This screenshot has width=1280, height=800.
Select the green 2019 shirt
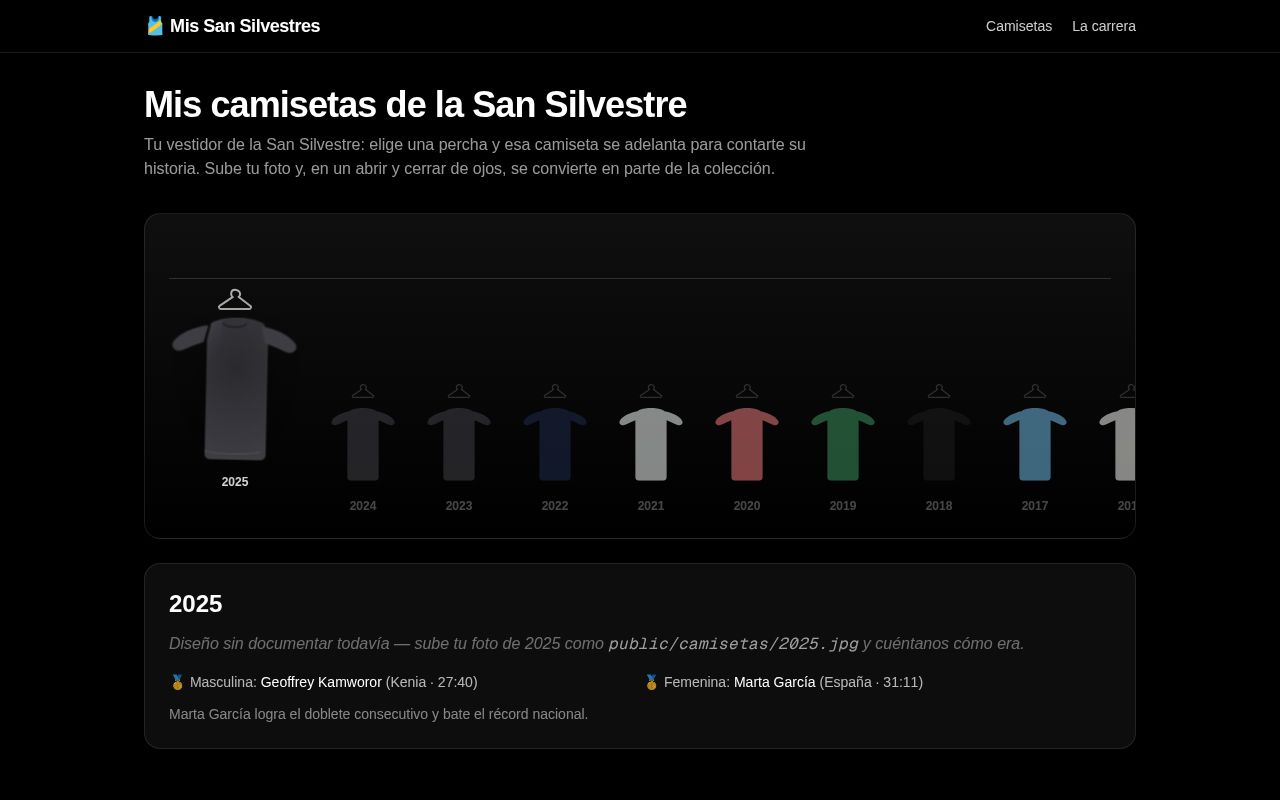(x=843, y=444)
